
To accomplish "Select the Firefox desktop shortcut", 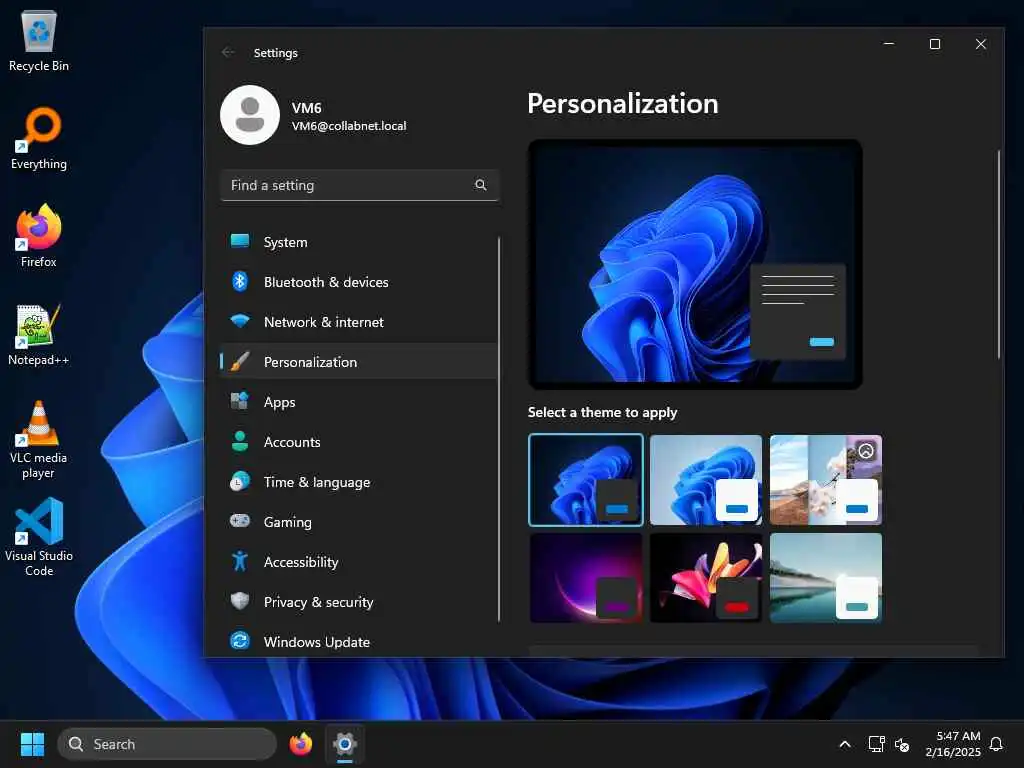I will (x=39, y=236).
